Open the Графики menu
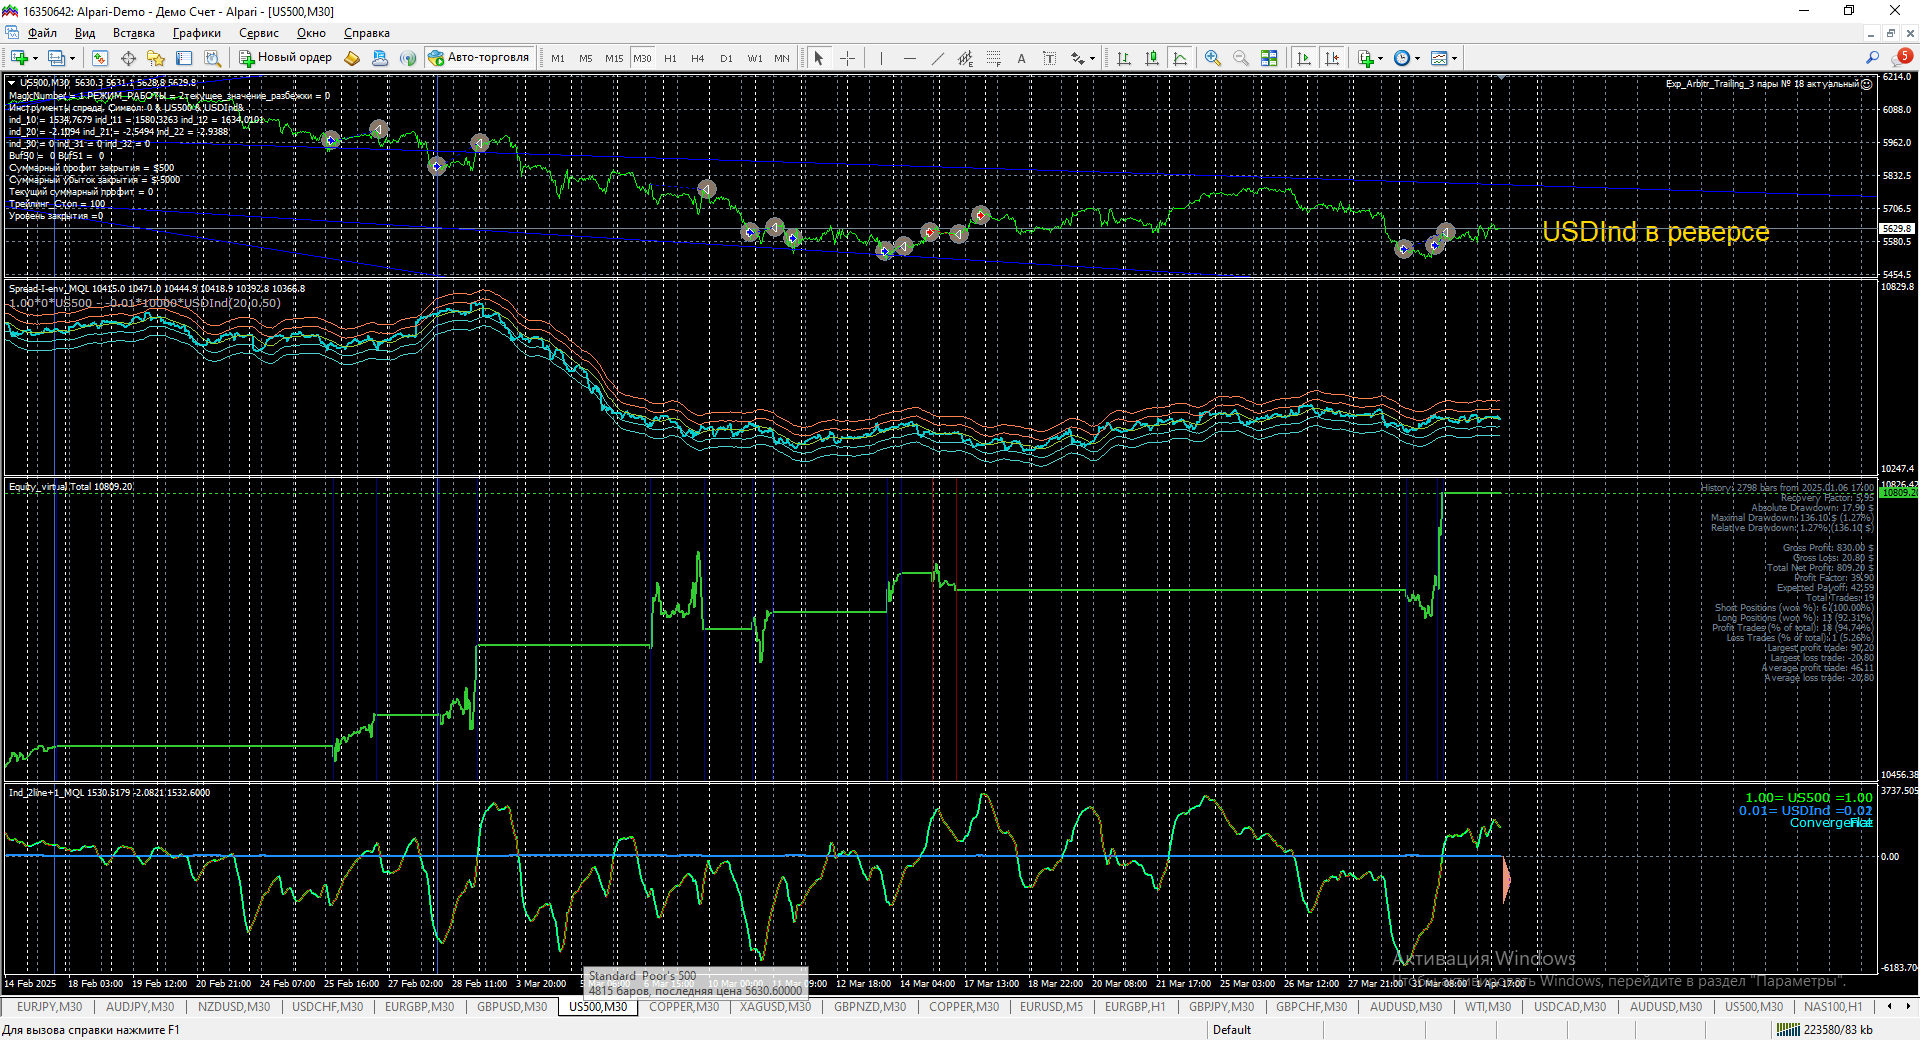Image resolution: width=1920 pixels, height=1040 pixels. [197, 33]
